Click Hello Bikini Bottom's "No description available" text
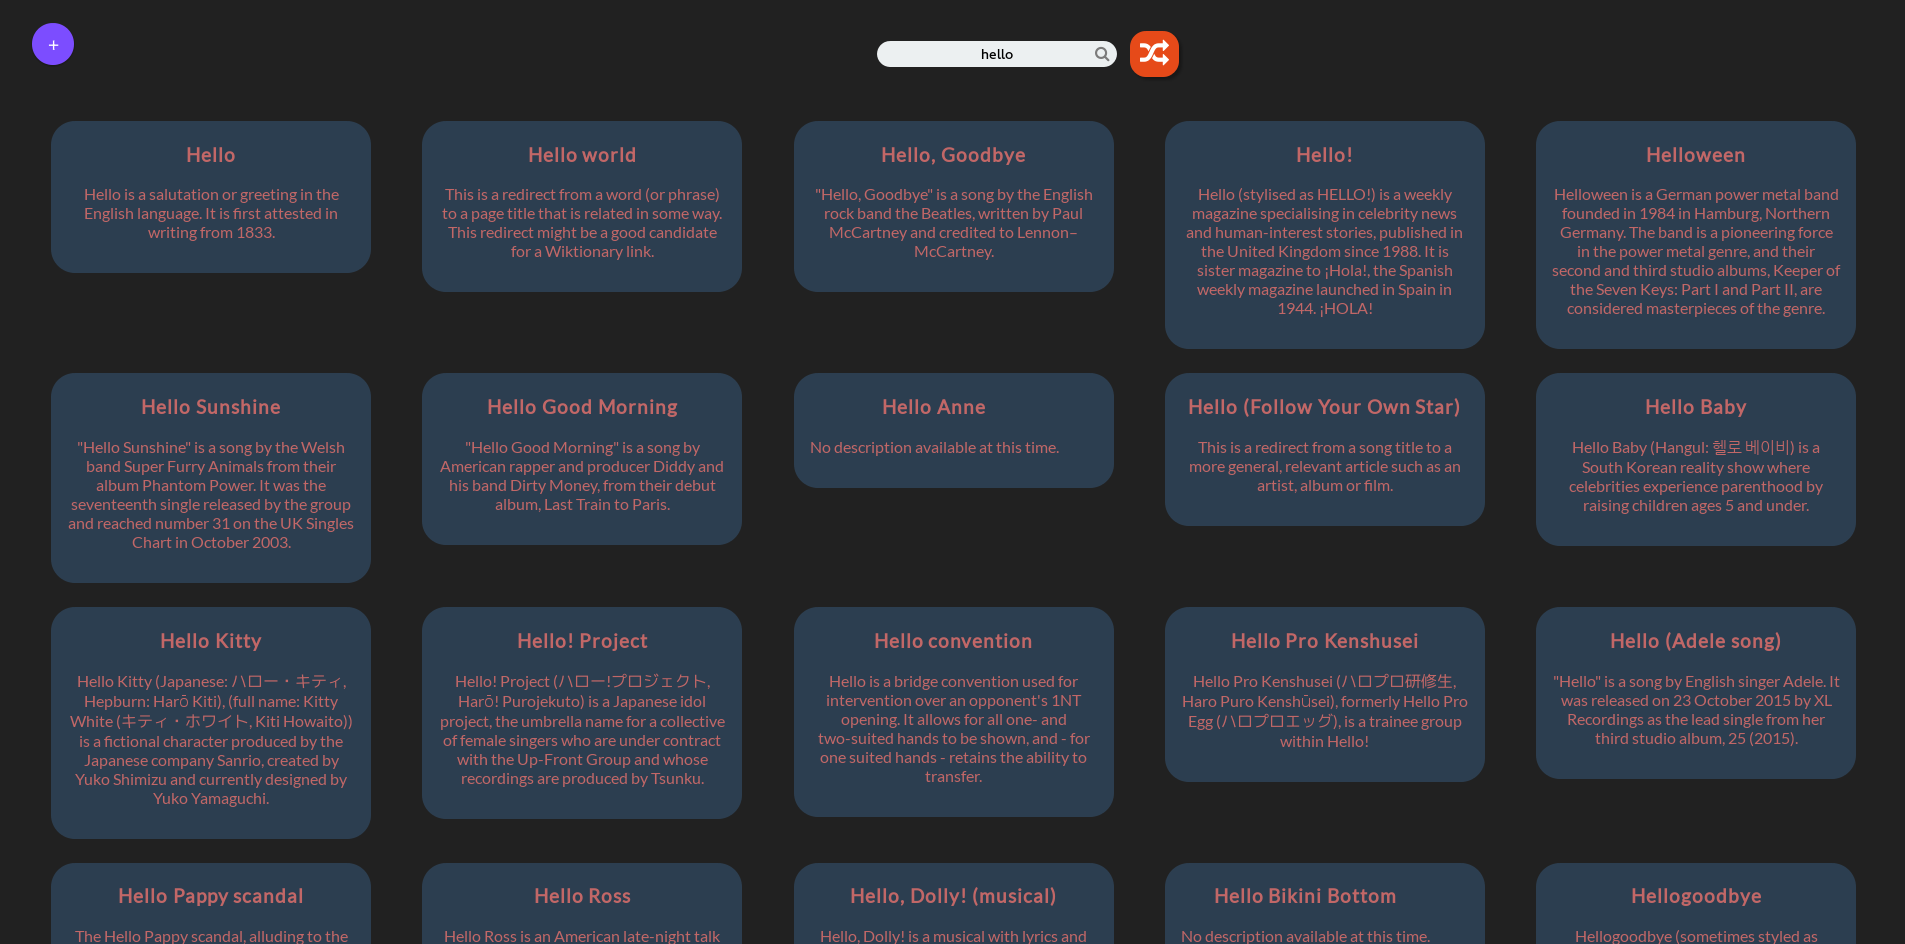Screen dimensions: 1905x944 [x=1305, y=936]
